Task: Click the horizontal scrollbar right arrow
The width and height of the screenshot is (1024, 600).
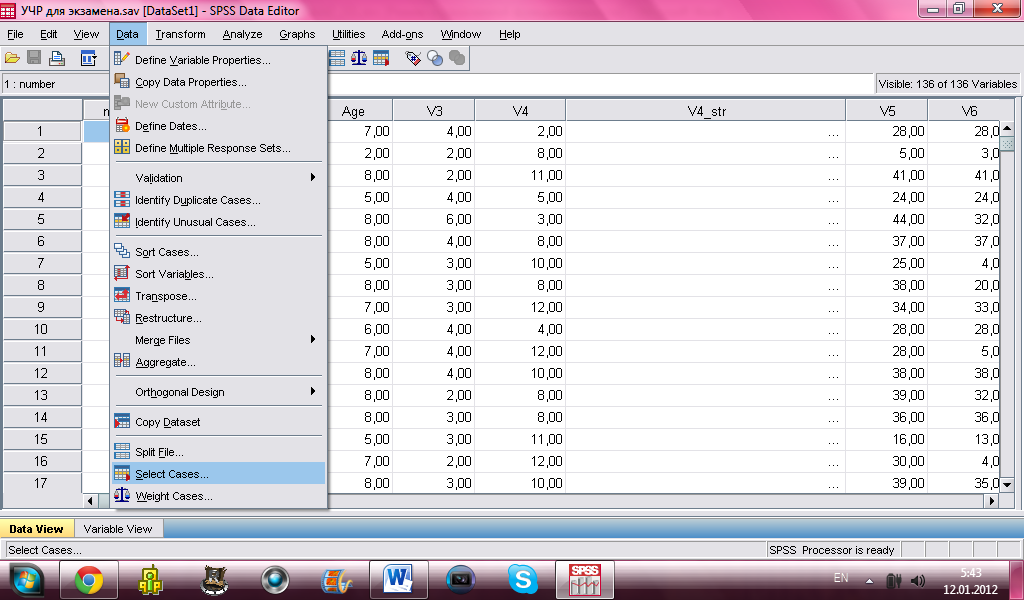Action: click(x=992, y=501)
